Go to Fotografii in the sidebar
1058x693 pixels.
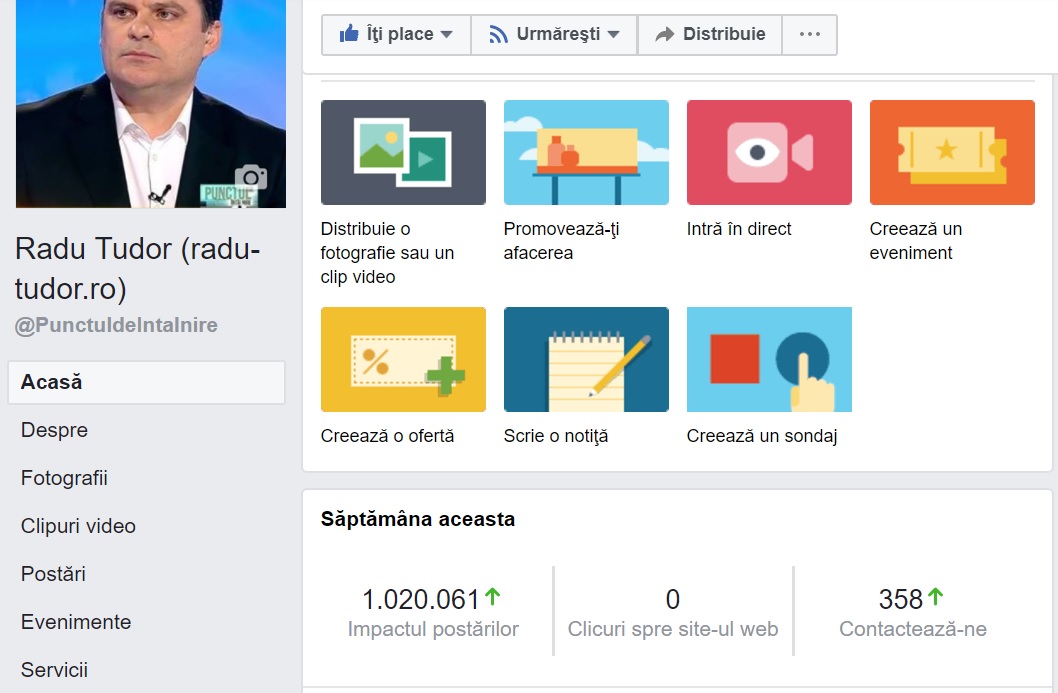point(64,478)
